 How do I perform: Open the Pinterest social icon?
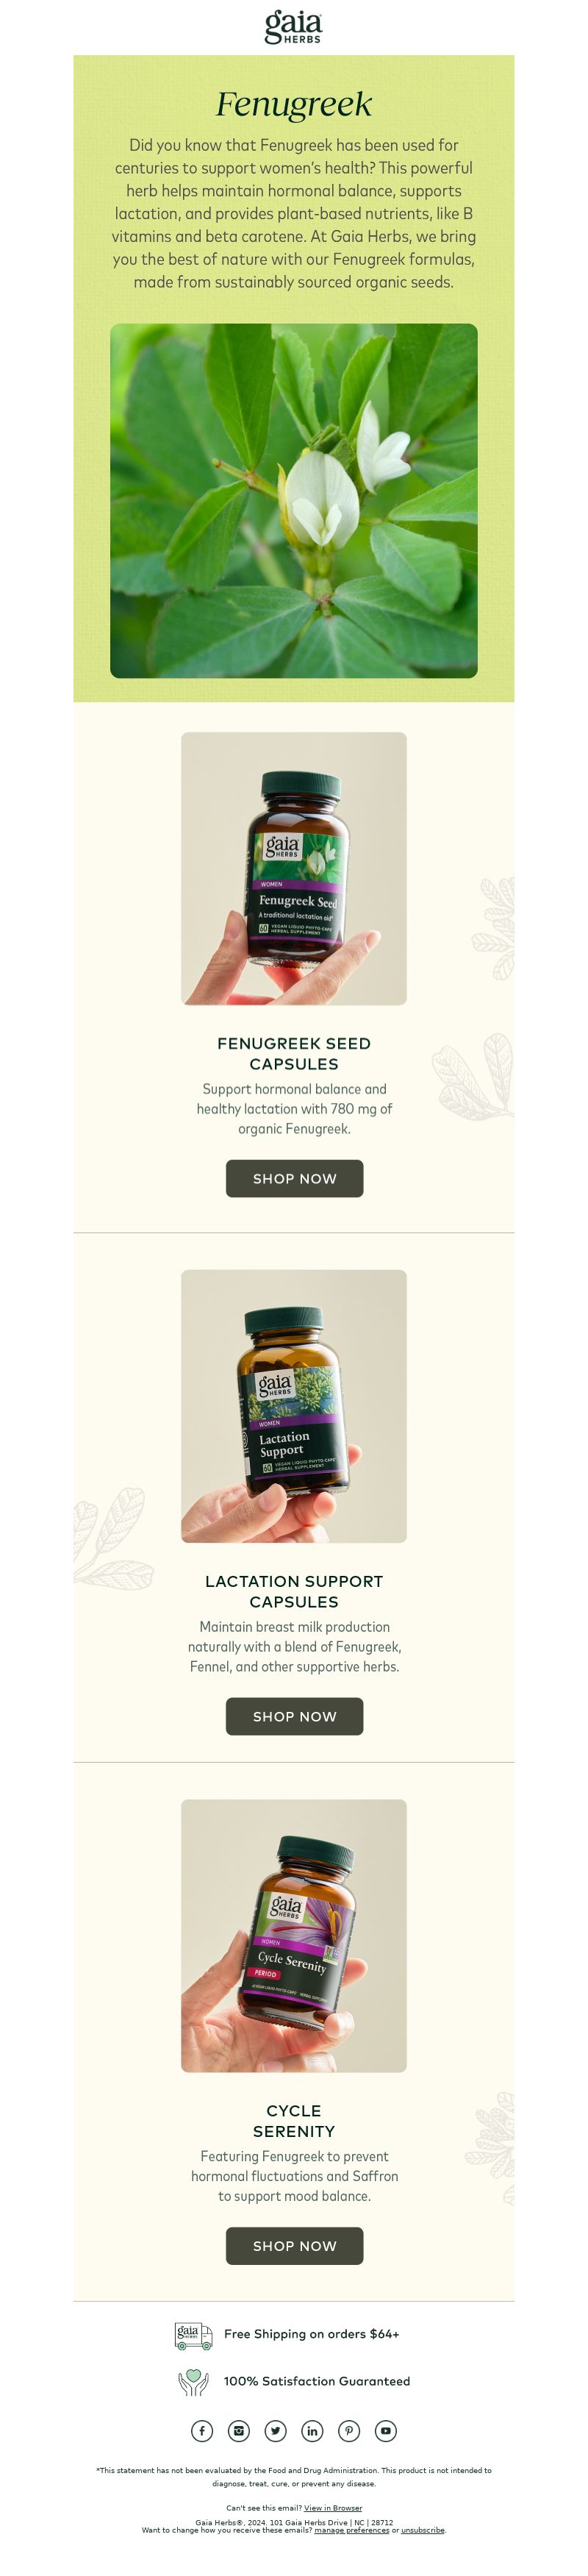tap(349, 2430)
